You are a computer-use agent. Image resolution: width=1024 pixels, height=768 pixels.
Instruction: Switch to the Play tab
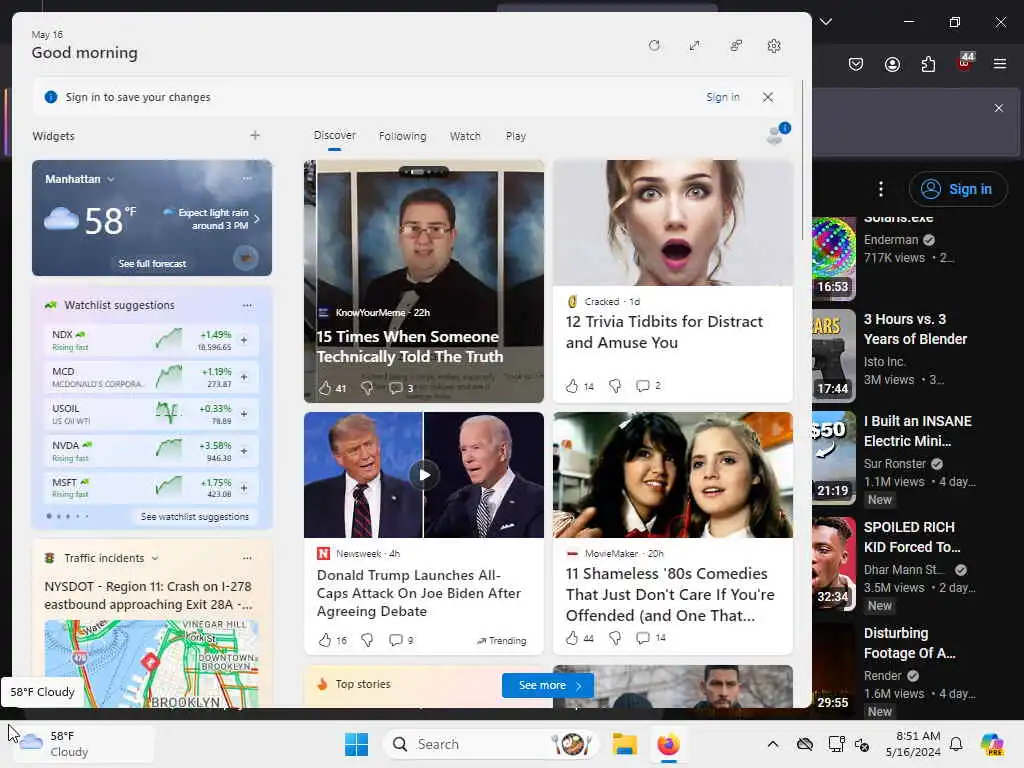point(515,136)
